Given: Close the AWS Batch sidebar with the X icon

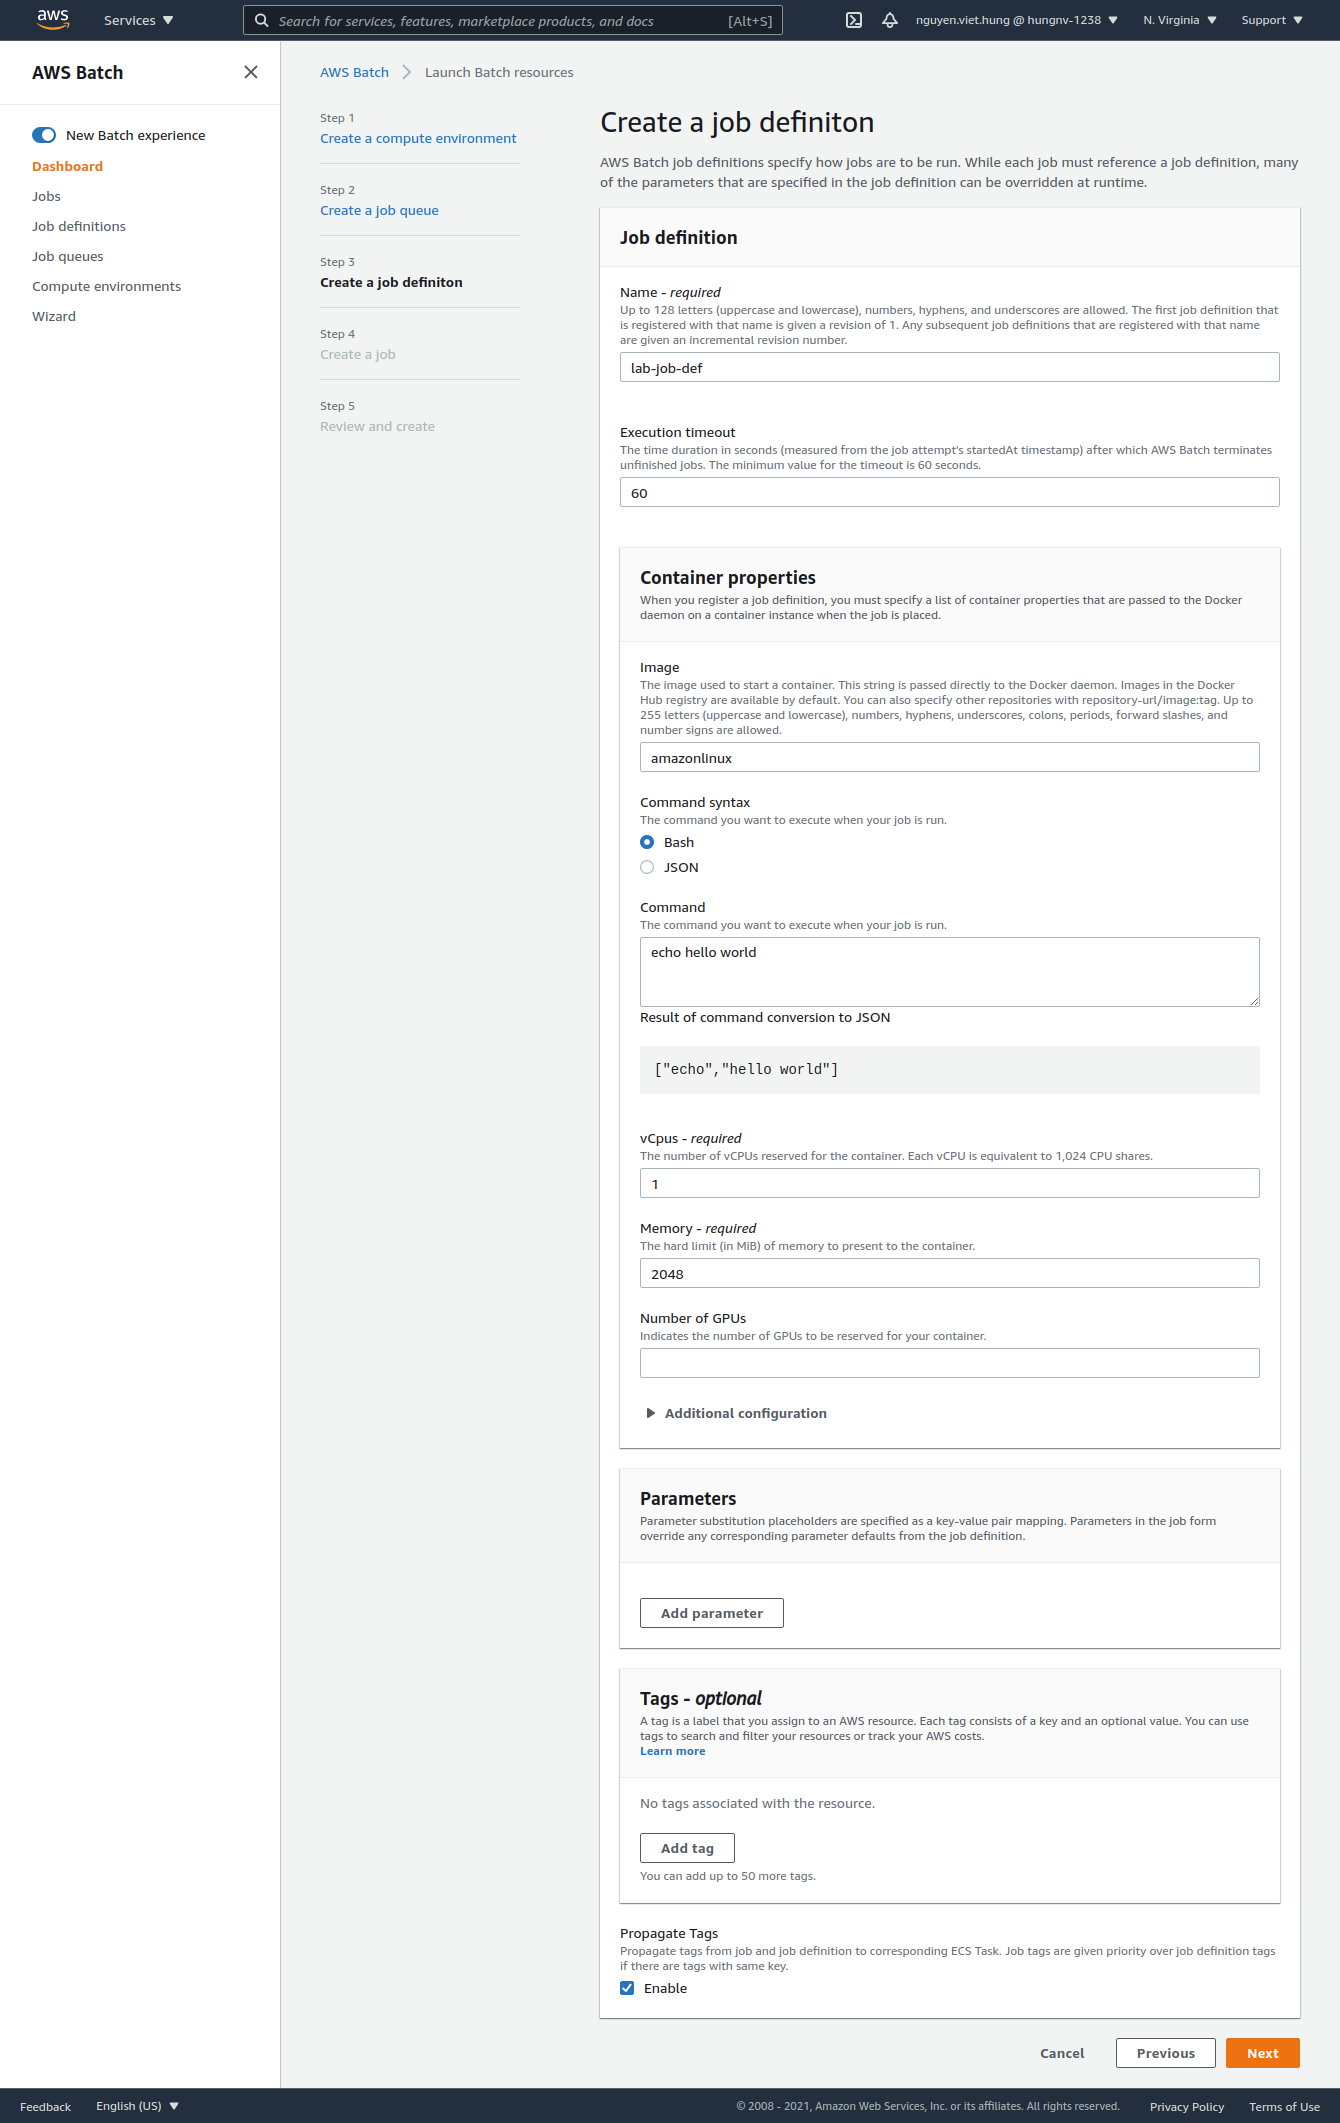Looking at the screenshot, I should coord(251,72).
